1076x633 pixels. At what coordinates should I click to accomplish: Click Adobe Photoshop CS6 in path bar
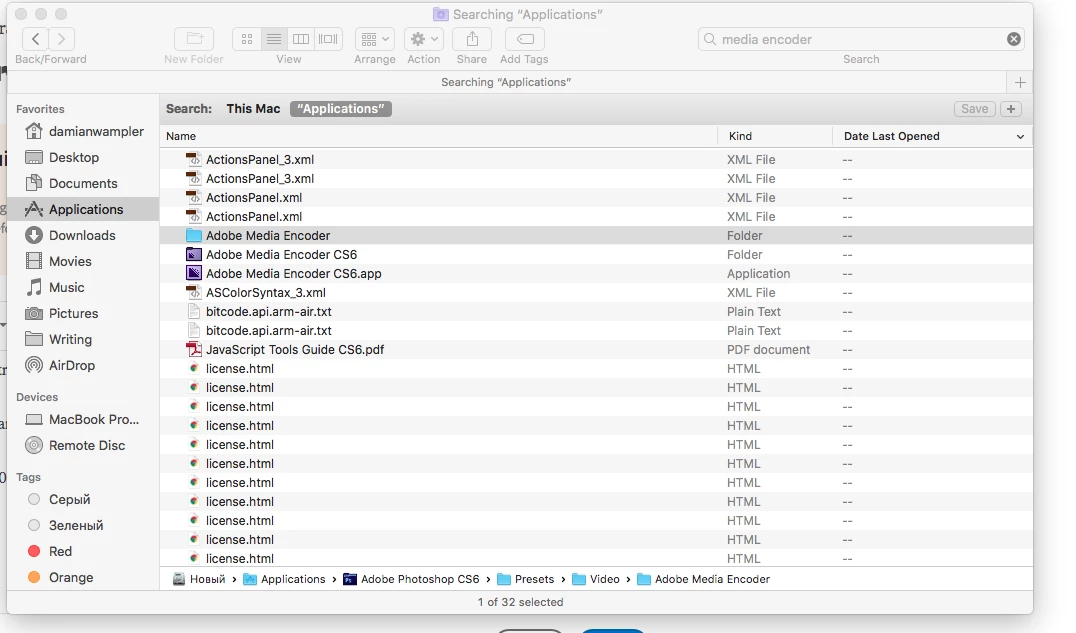411,579
